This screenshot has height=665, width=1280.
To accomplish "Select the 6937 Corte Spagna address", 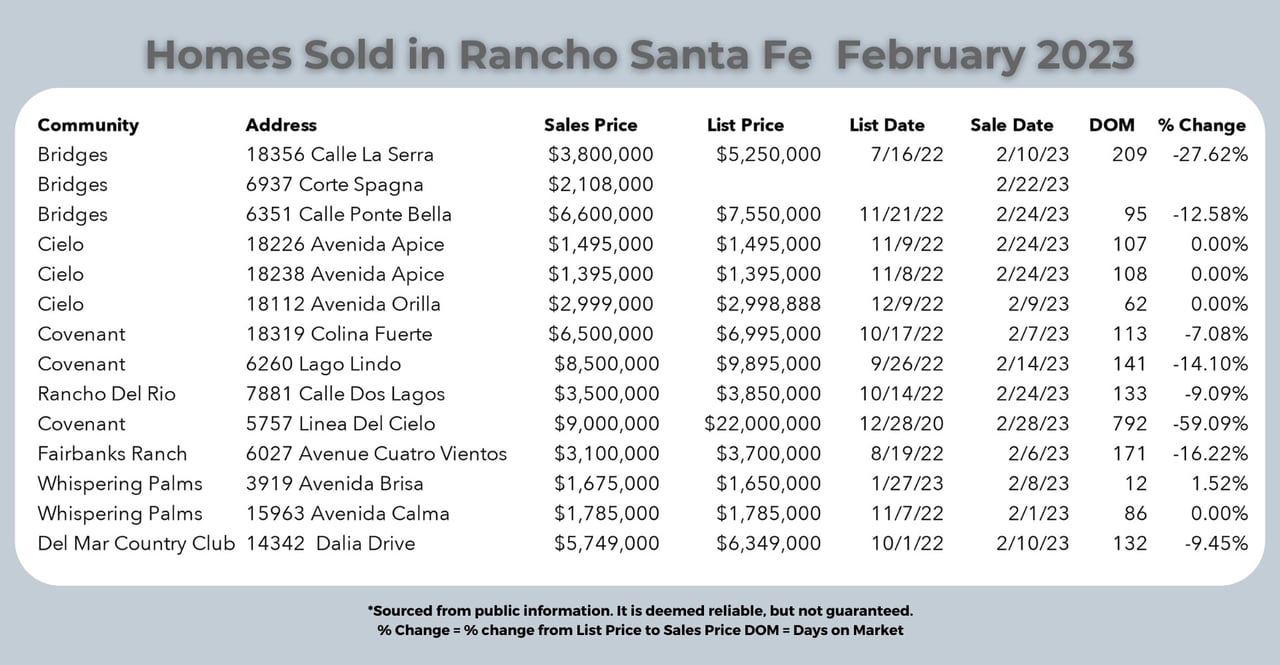I will click(334, 185).
